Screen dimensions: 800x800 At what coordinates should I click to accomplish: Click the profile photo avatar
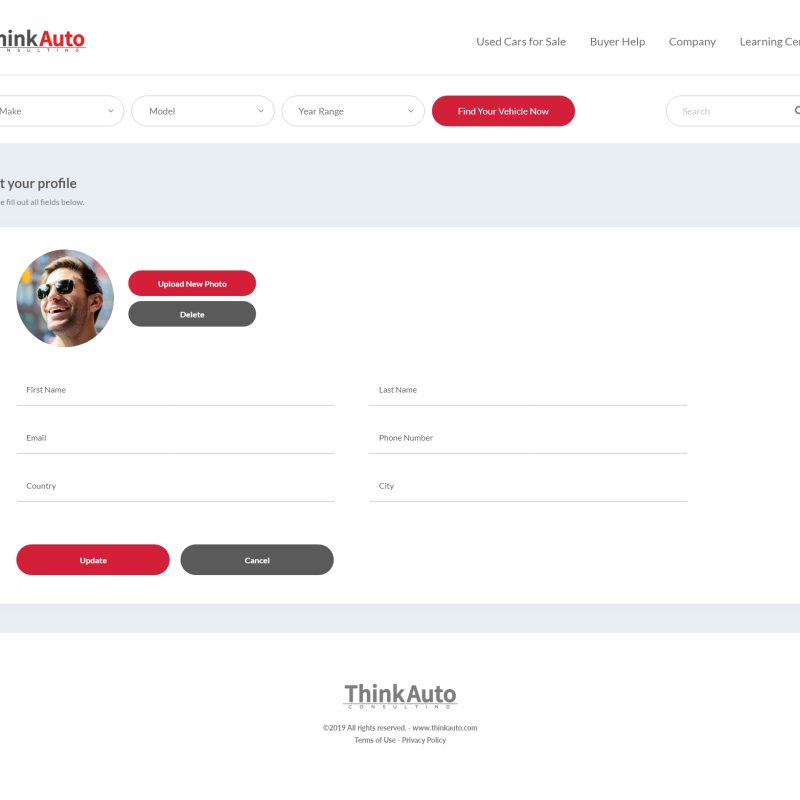65,298
